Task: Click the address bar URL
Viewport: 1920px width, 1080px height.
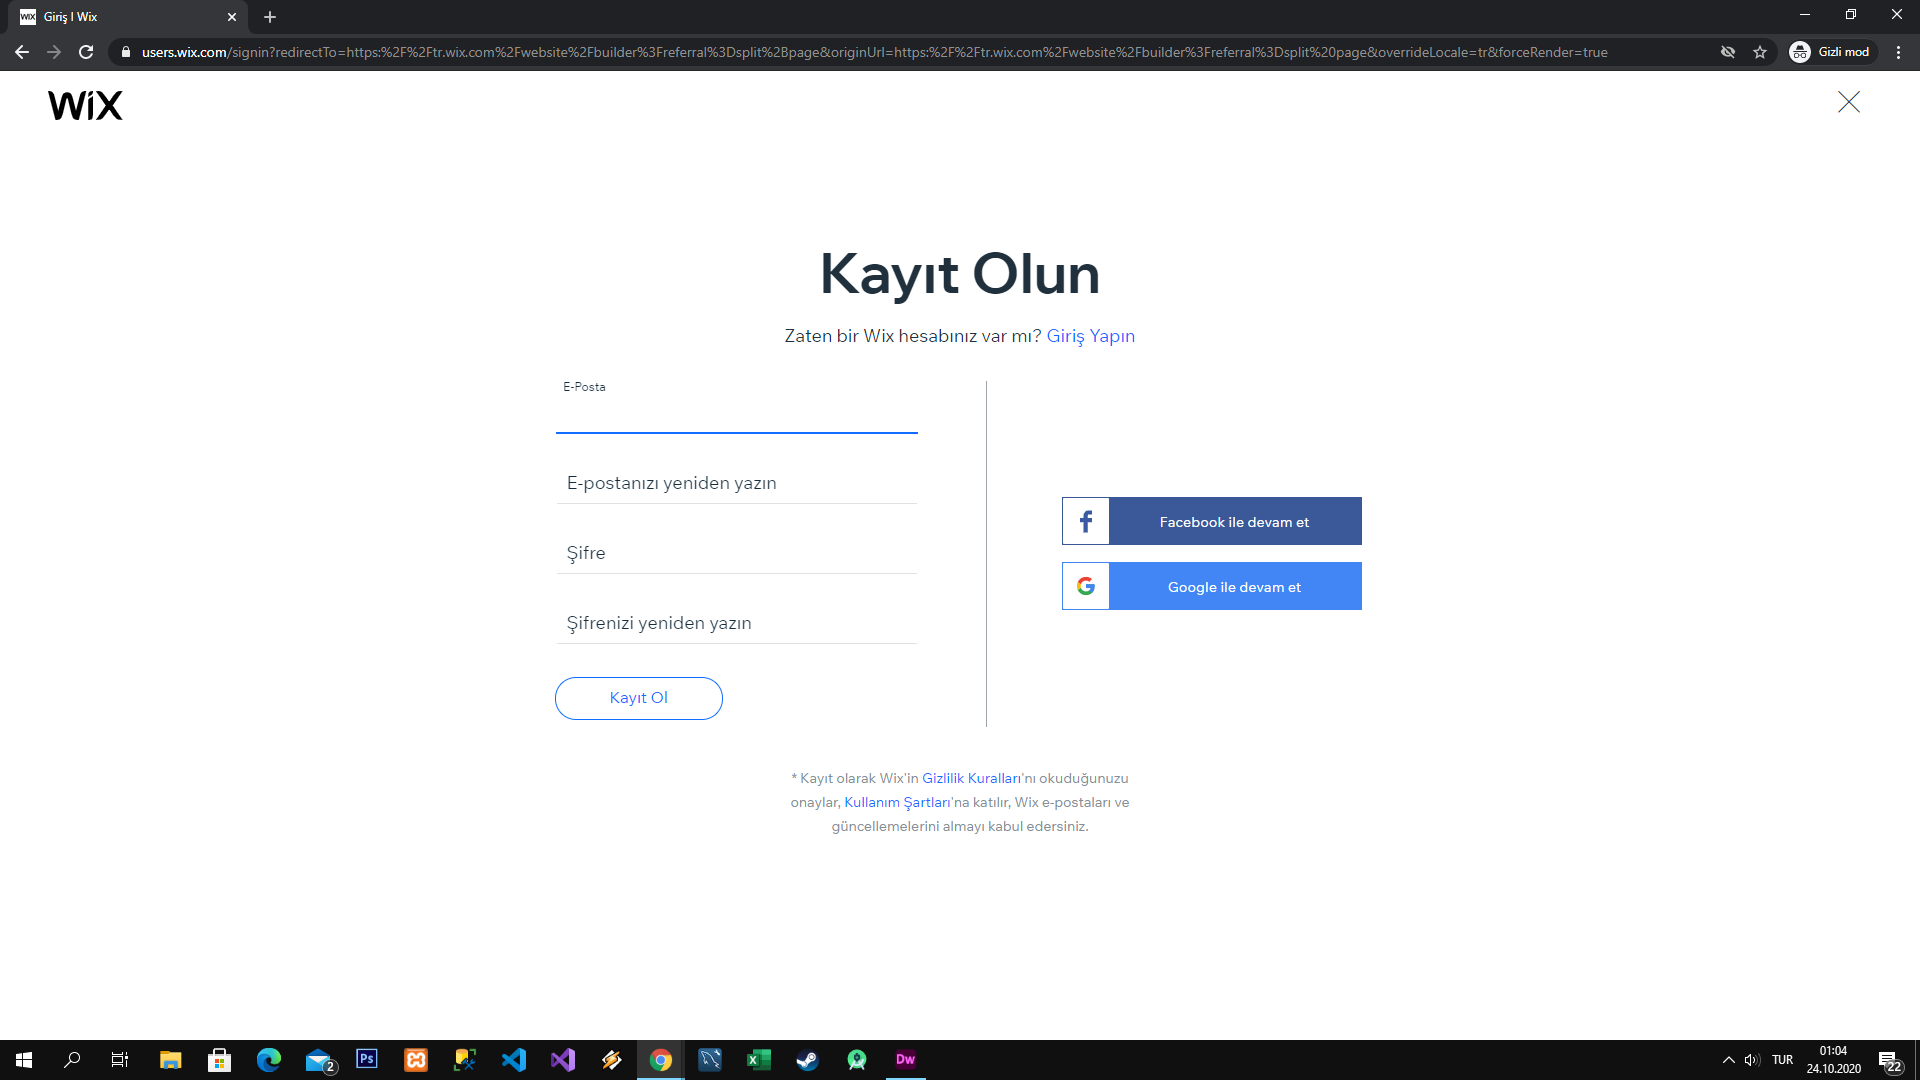Action: click(x=874, y=52)
